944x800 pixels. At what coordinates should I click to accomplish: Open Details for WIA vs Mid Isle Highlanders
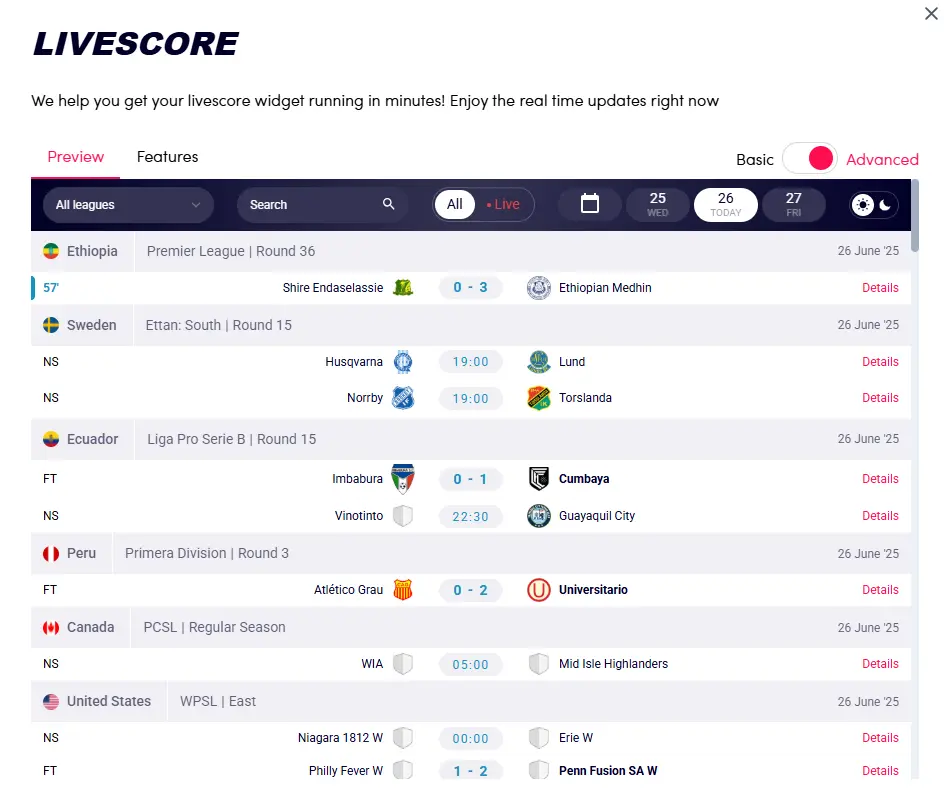880,664
